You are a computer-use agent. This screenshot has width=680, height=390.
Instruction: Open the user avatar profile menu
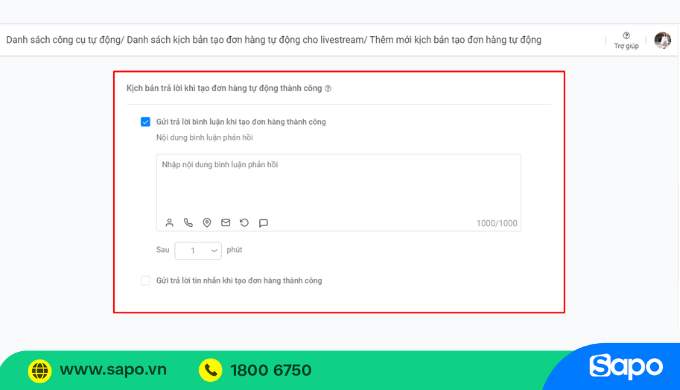662,40
